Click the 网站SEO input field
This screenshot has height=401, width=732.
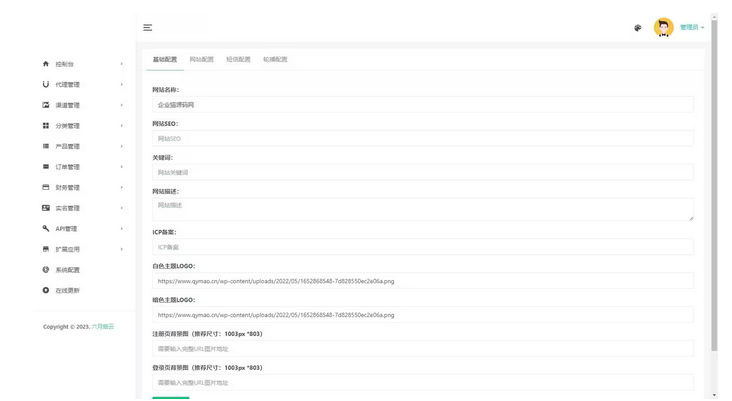pos(422,139)
